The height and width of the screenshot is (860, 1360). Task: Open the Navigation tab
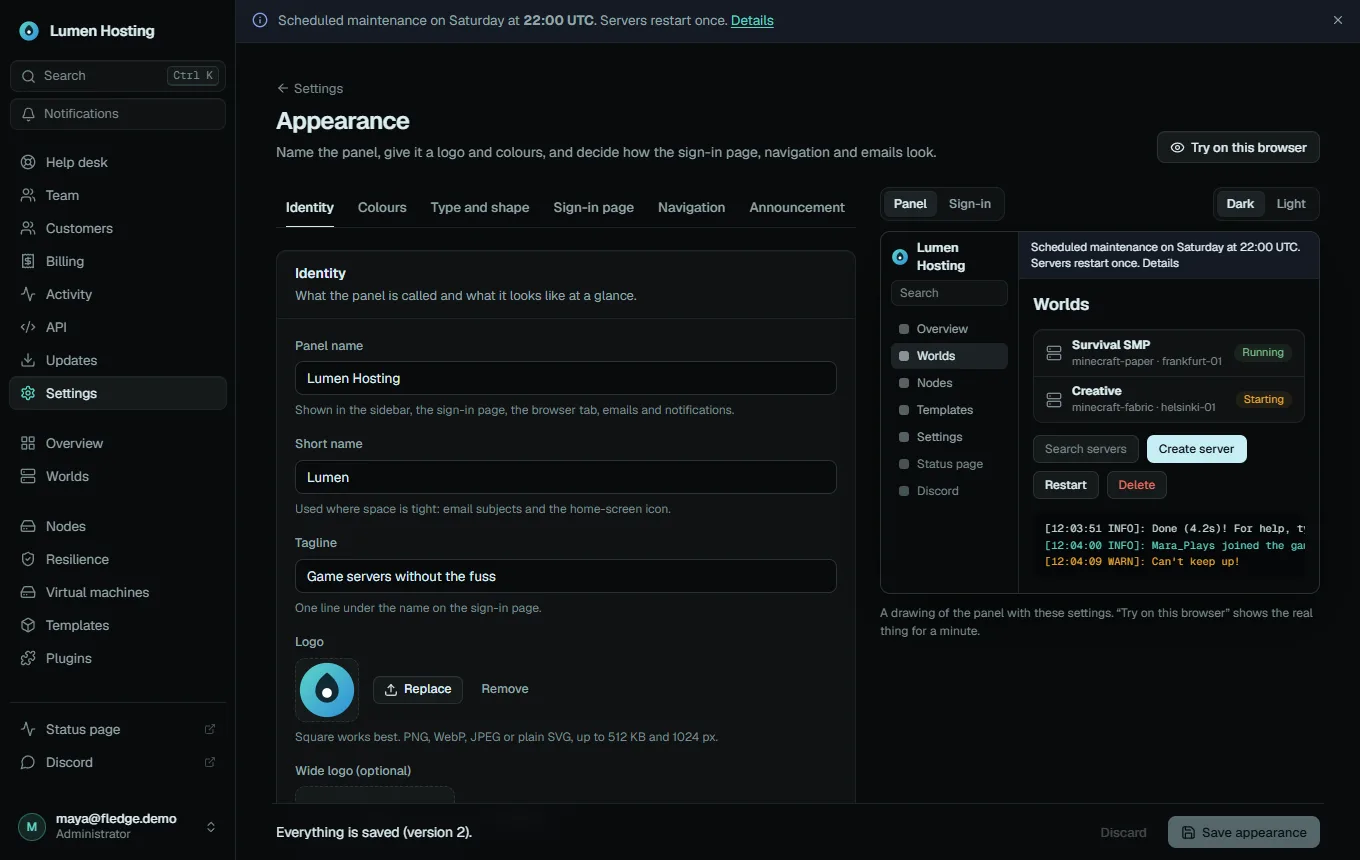[691, 207]
